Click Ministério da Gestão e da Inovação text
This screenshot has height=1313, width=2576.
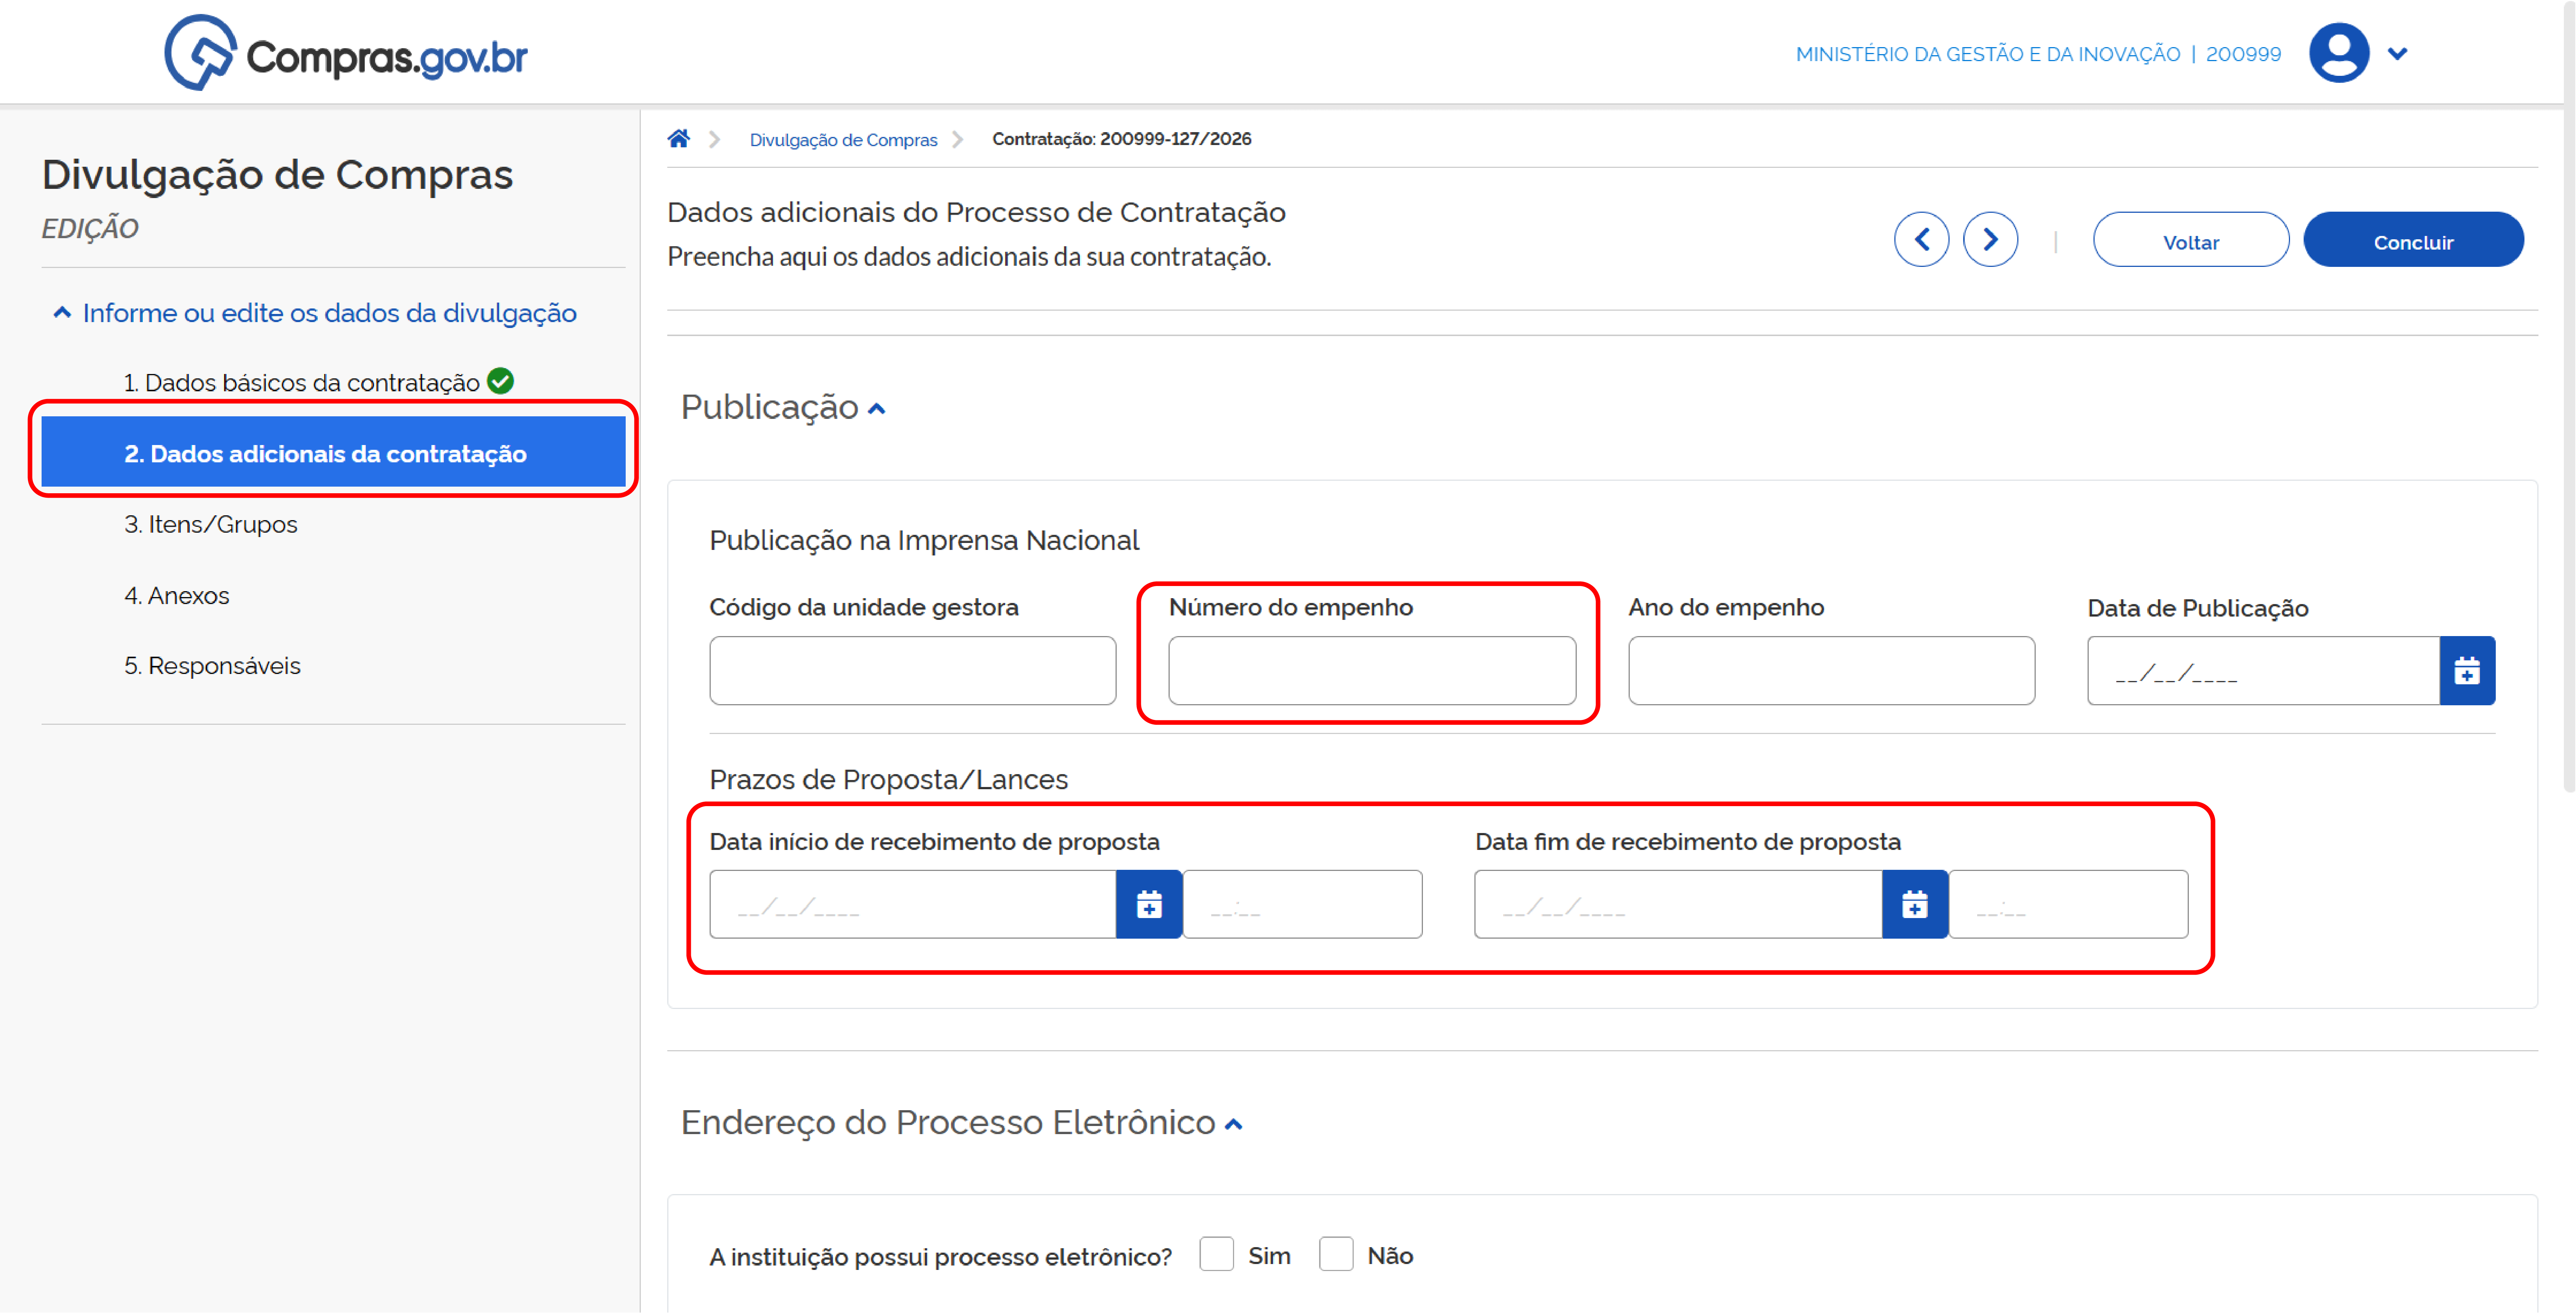click(x=1987, y=54)
